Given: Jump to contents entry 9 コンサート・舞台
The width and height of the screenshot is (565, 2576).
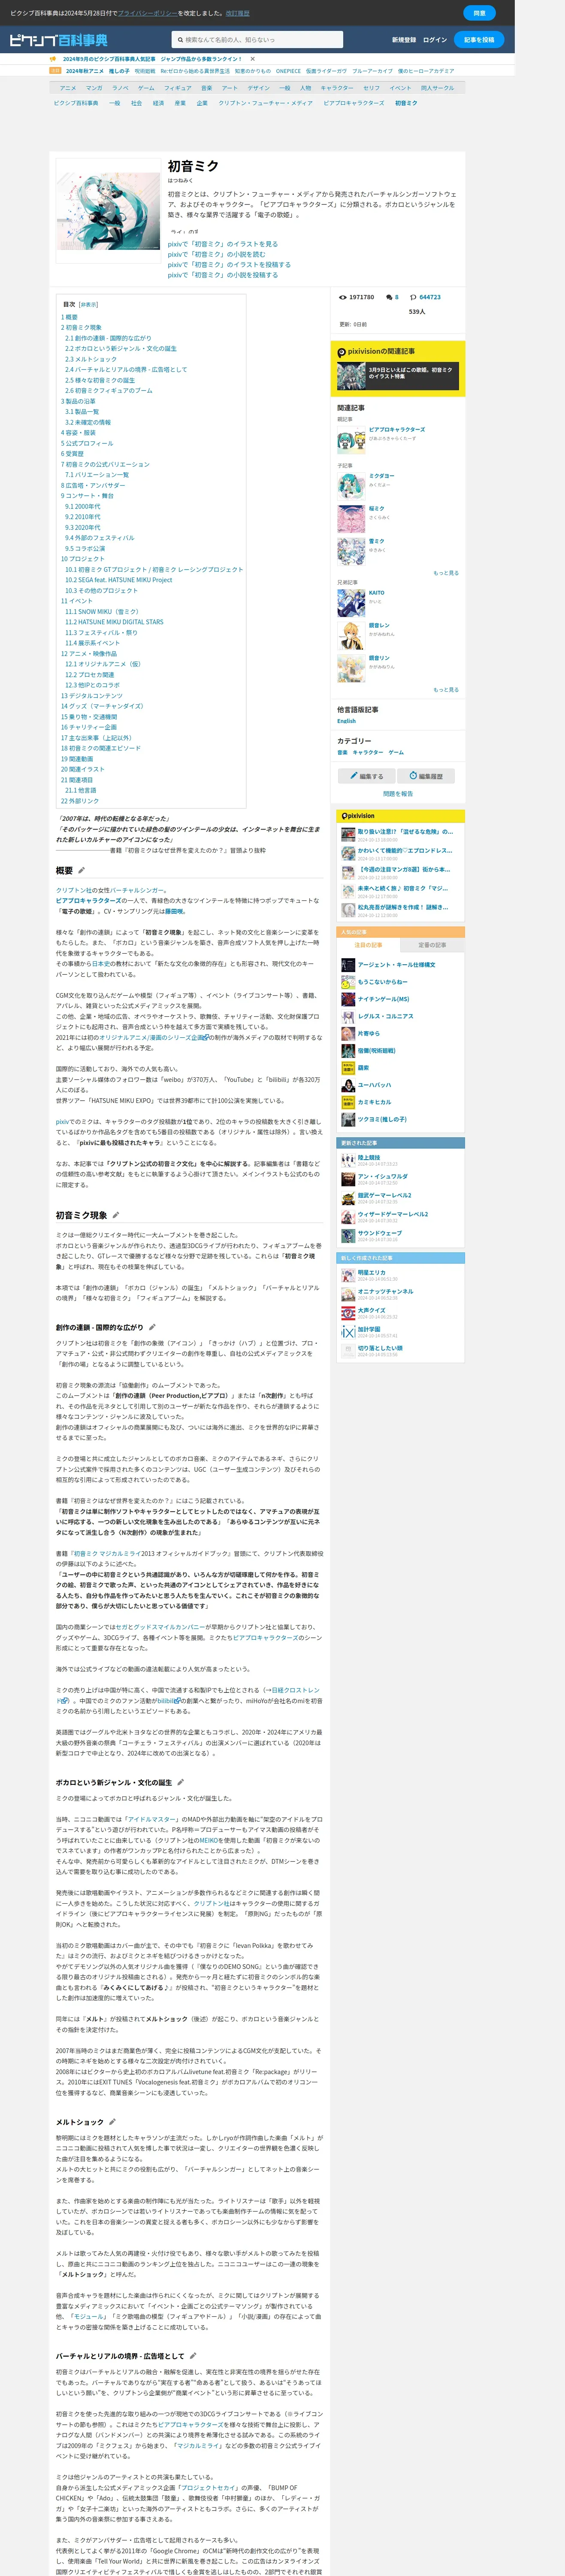Looking at the screenshot, I should point(87,496).
